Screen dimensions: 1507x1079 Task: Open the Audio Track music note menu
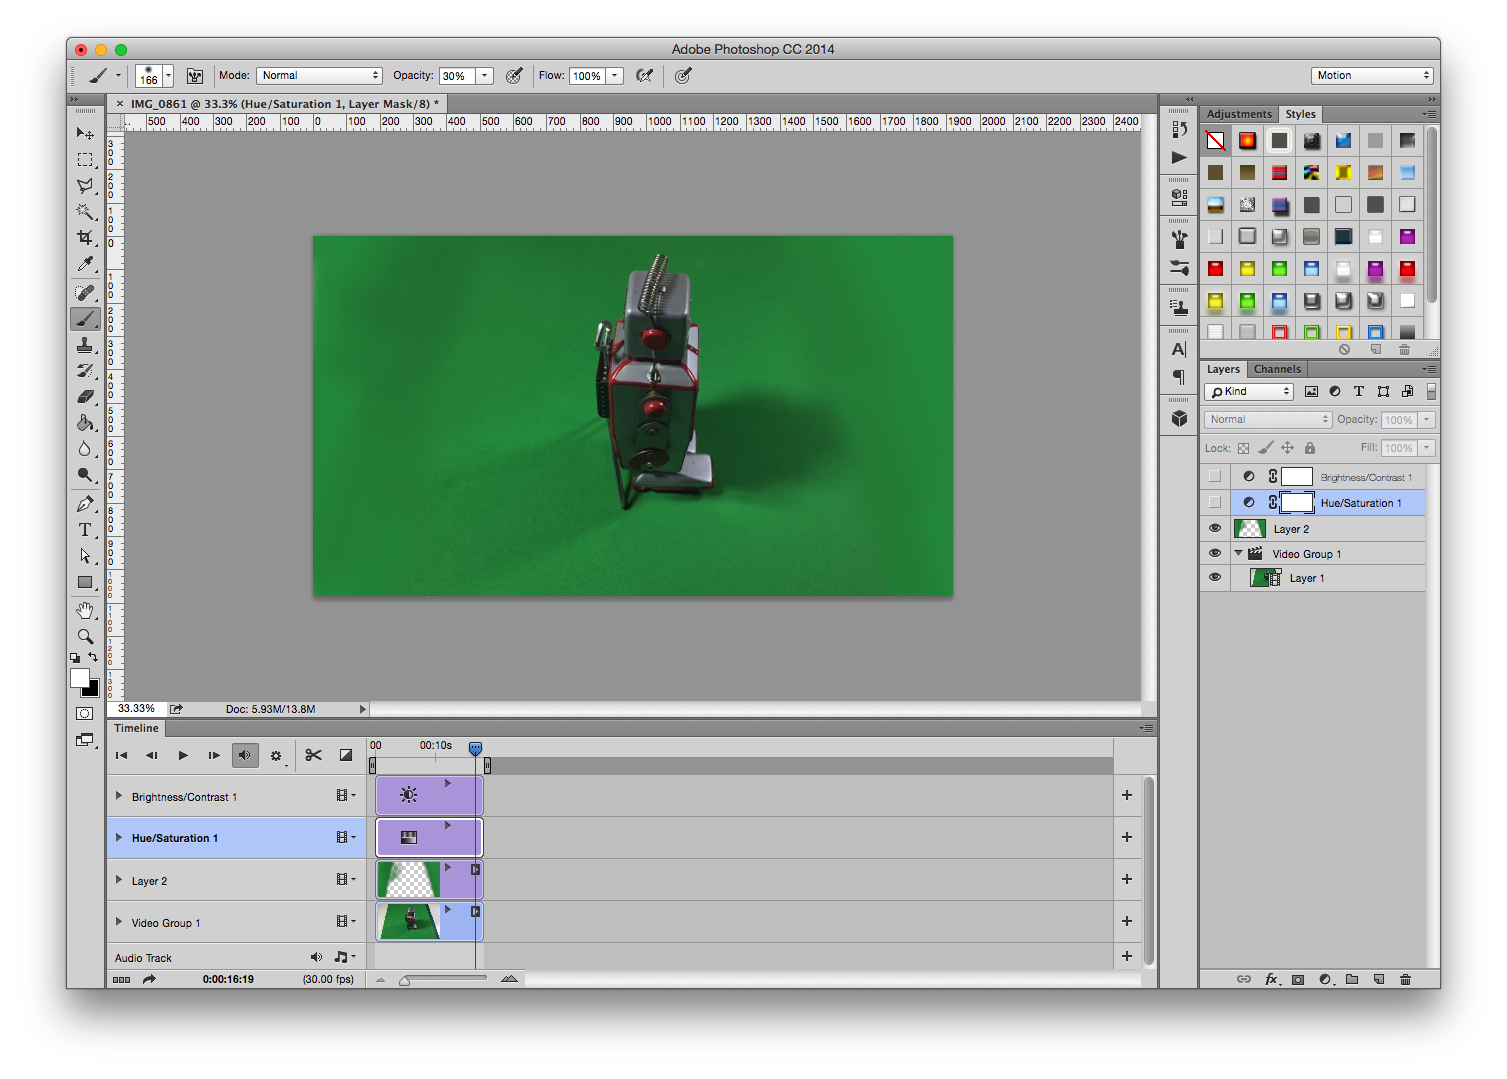coord(344,958)
